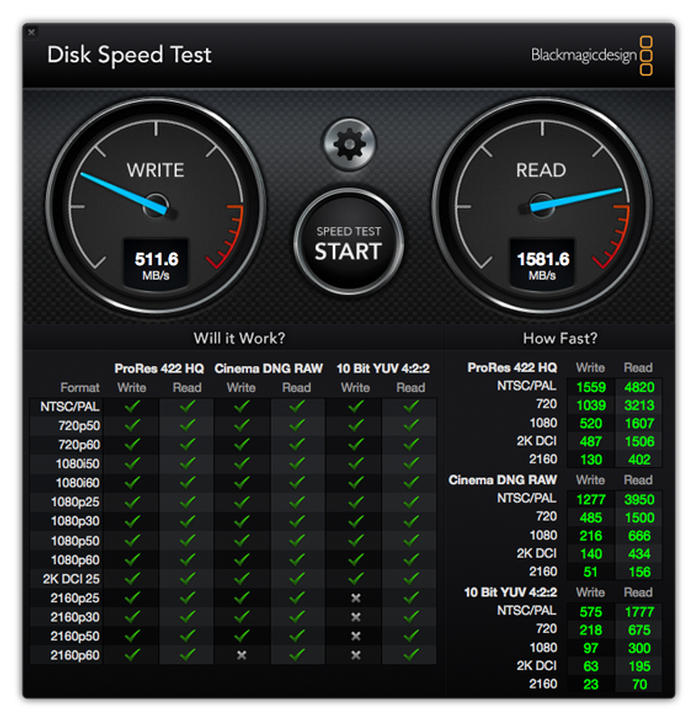697x720 pixels.
Task: Select the 2K DCI 25 10 Bit YUV read checkmark
Action: tap(410, 579)
